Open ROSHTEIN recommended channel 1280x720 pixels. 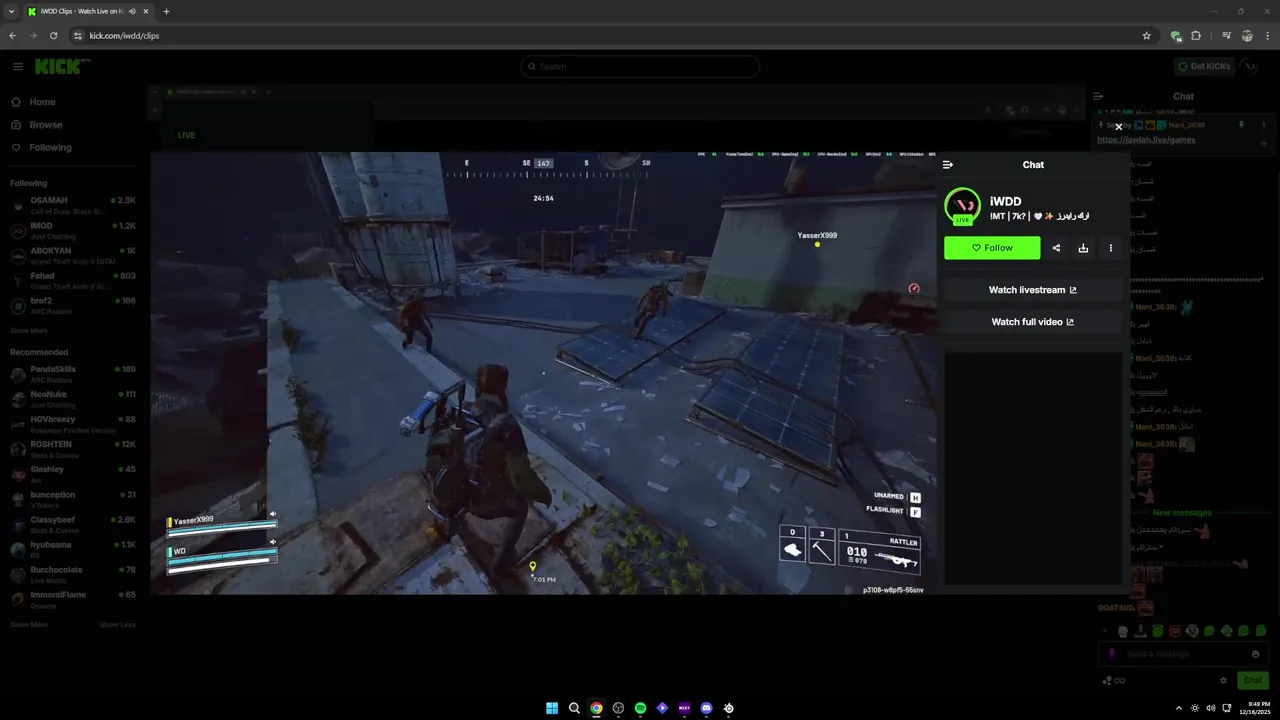pyautogui.click(x=72, y=449)
